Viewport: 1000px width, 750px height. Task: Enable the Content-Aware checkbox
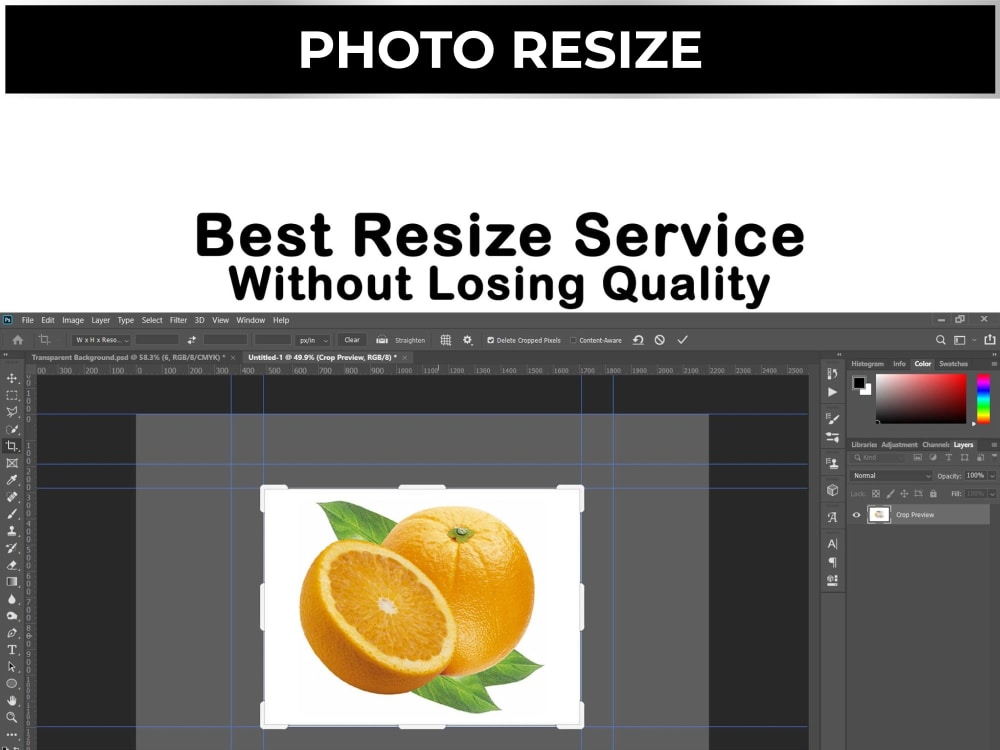click(x=573, y=340)
